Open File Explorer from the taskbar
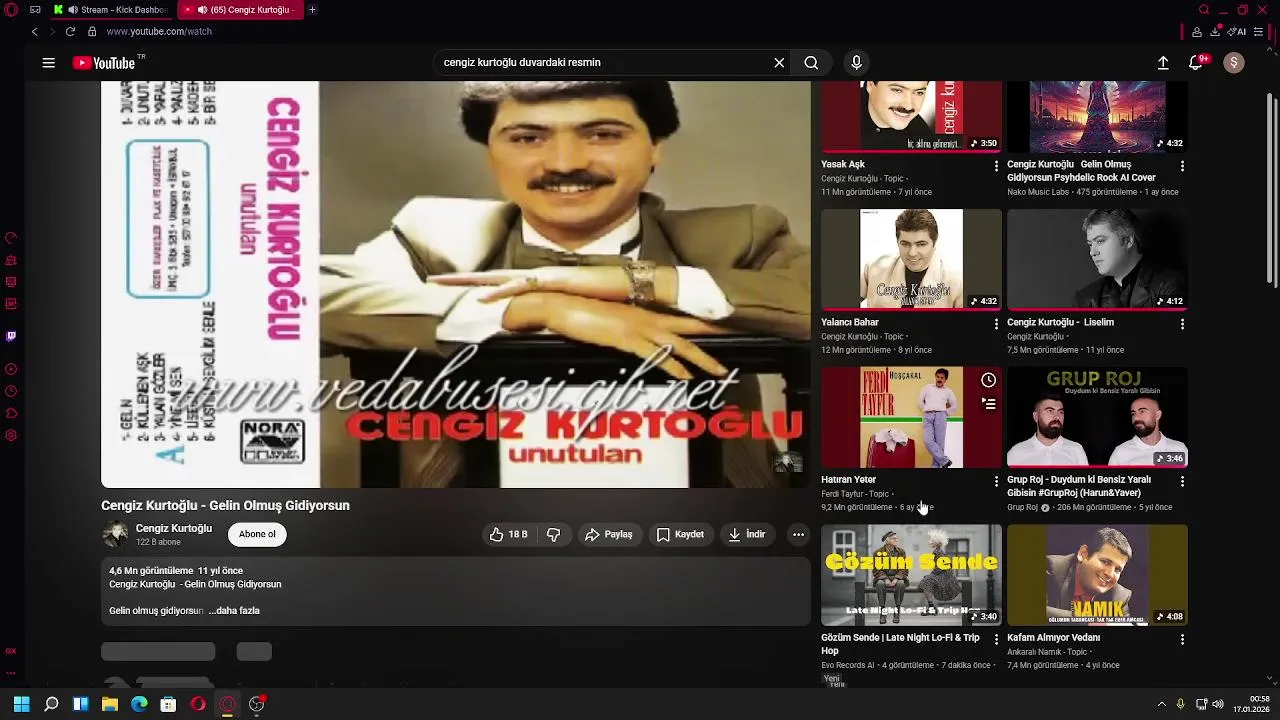The image size is (1280, 720). point(110,705)
